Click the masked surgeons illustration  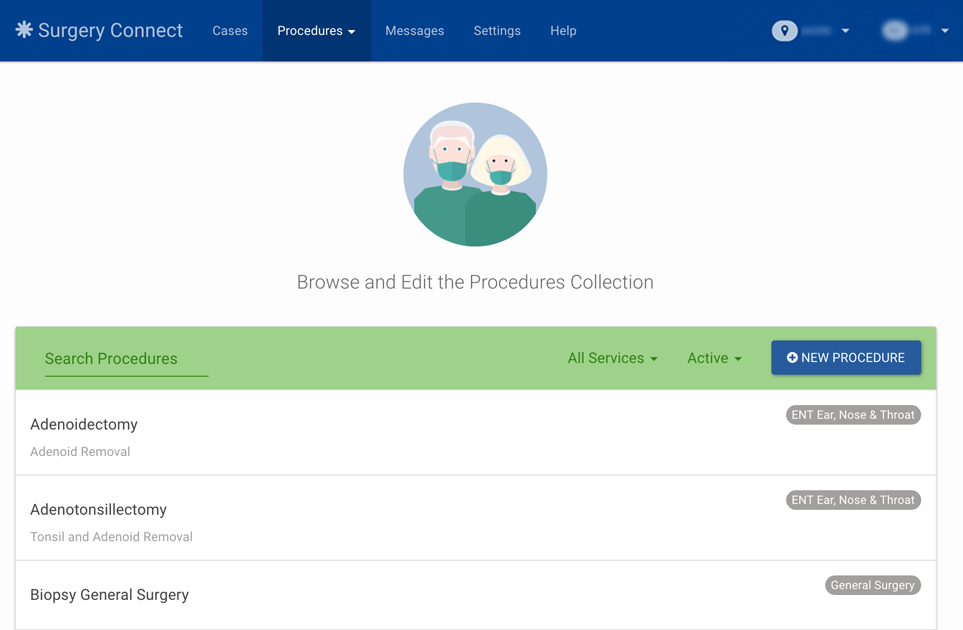click(475, 174)
